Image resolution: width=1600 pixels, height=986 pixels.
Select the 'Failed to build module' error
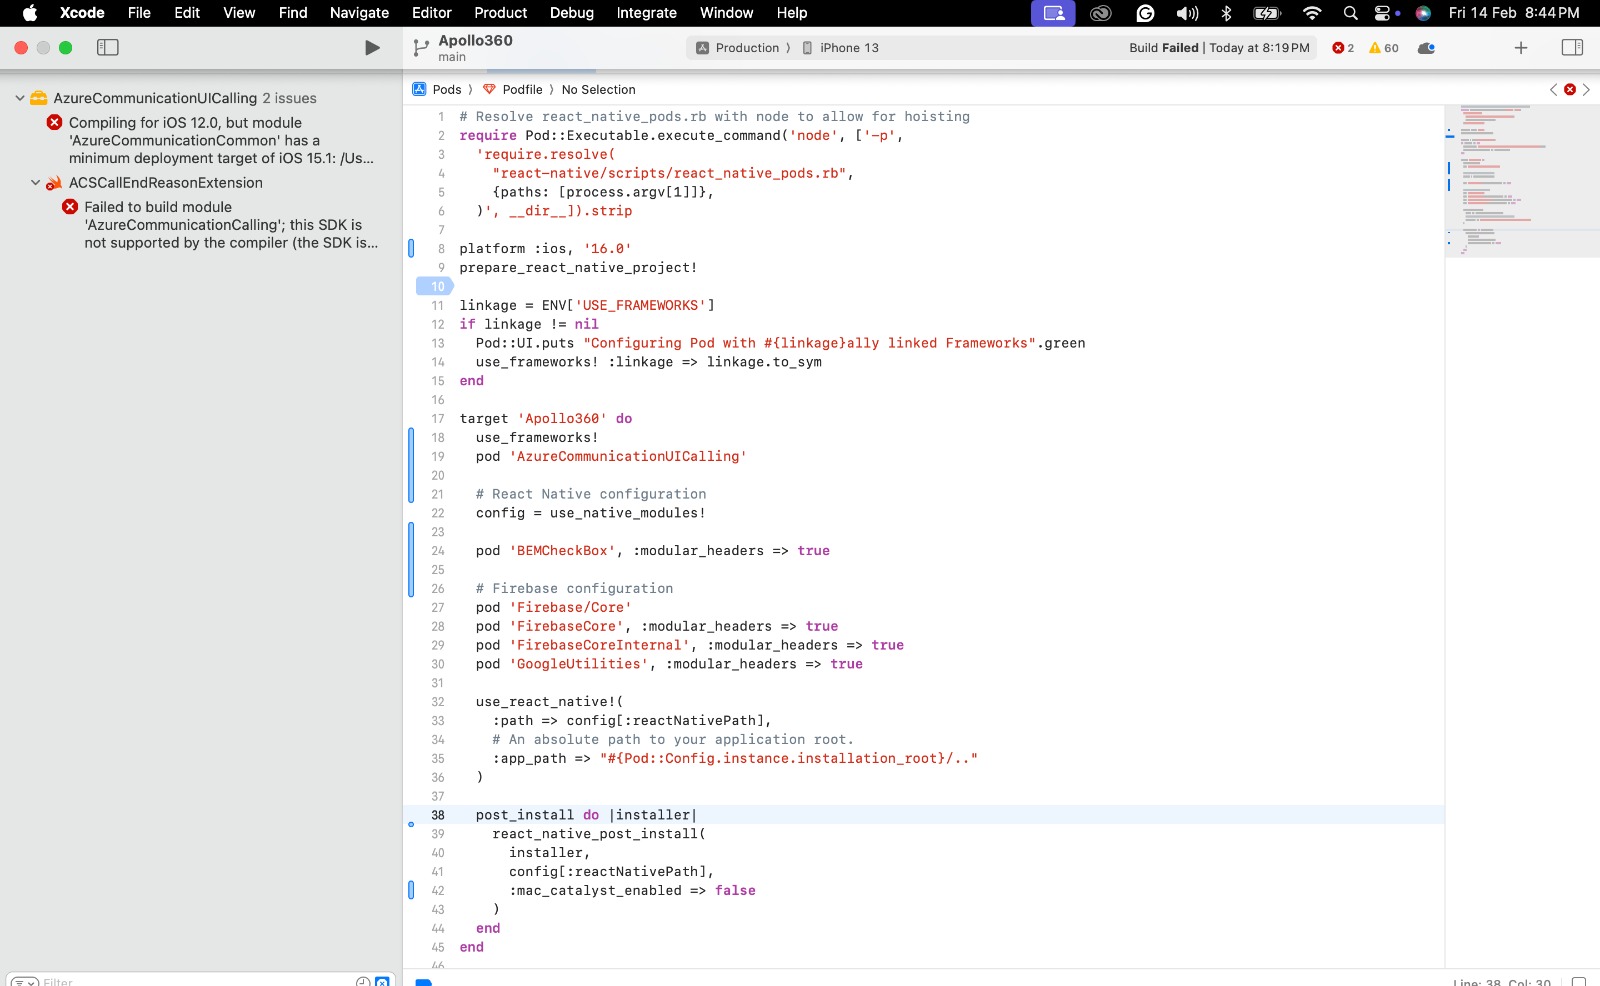tap(231, 225)
